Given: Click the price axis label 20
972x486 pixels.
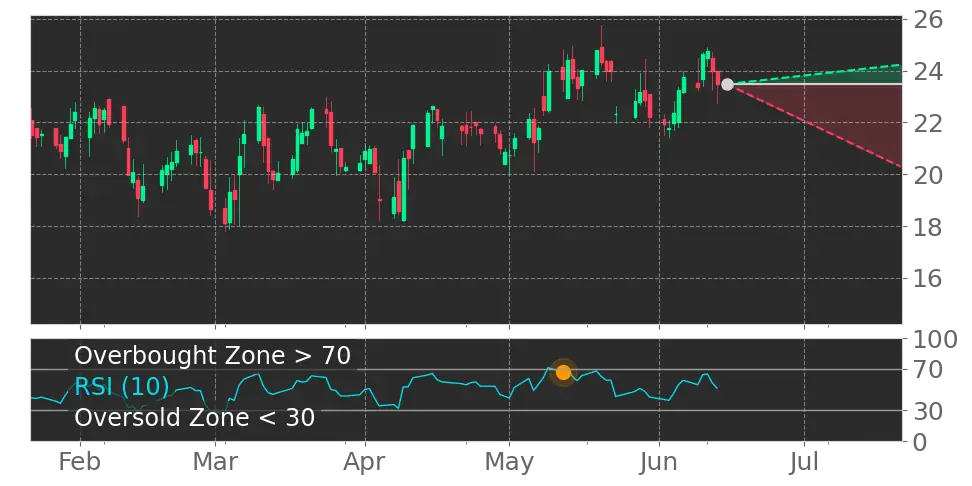Looking at the screenshot, I should (927, 175).
